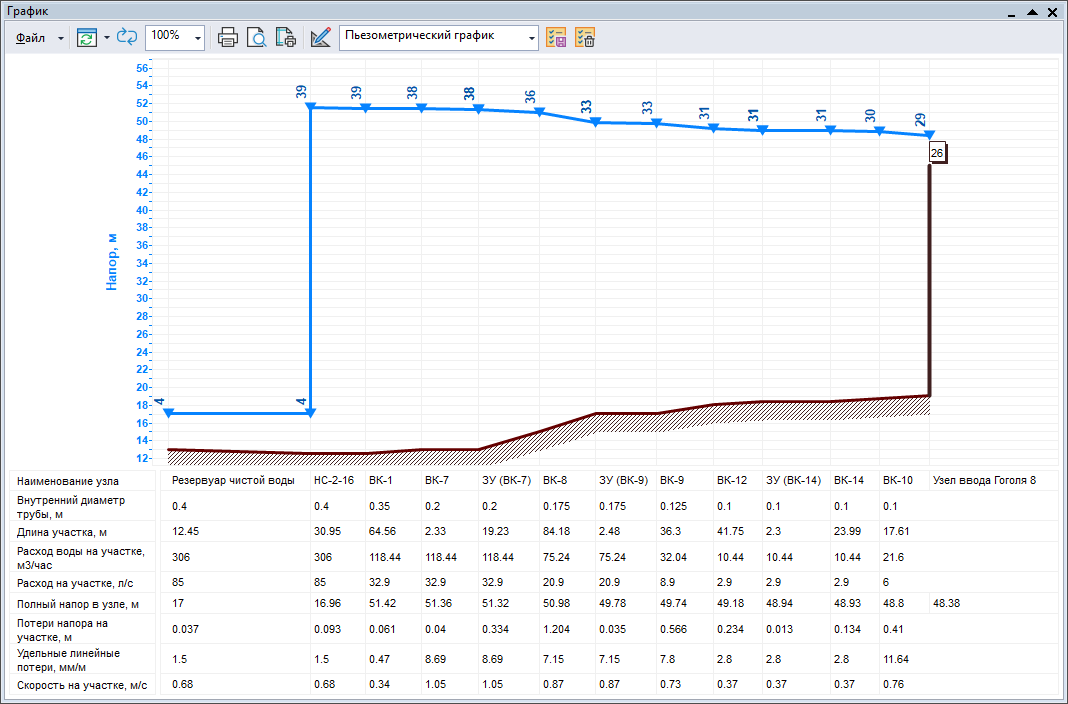The image size is (1068, 704).
Task: Open graph settings ruler-pencil icon
Action: [x=320, y=38]
